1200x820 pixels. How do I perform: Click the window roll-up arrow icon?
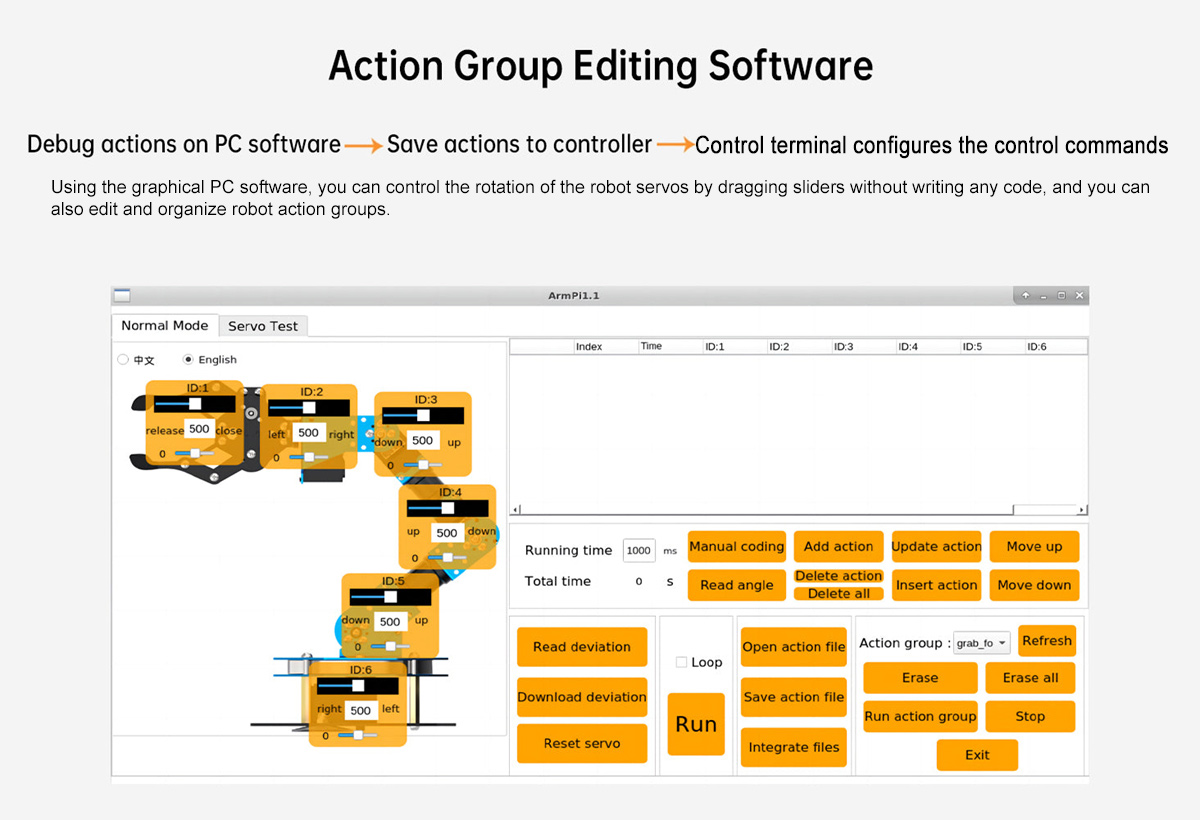[x=1026, y=296]
